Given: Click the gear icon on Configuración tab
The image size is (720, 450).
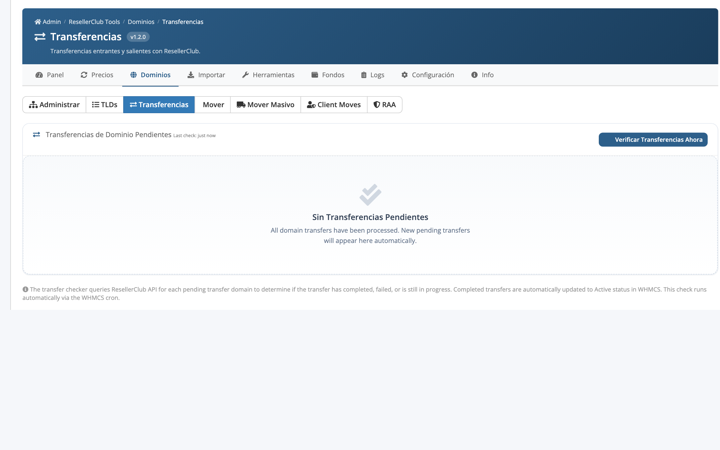Looking at the screenshot, I should tap(405, 75).
